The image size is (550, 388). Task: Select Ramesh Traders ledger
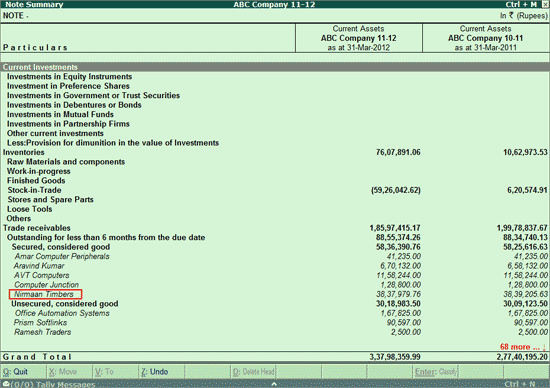pyautogui.click(x=42, y=332)
